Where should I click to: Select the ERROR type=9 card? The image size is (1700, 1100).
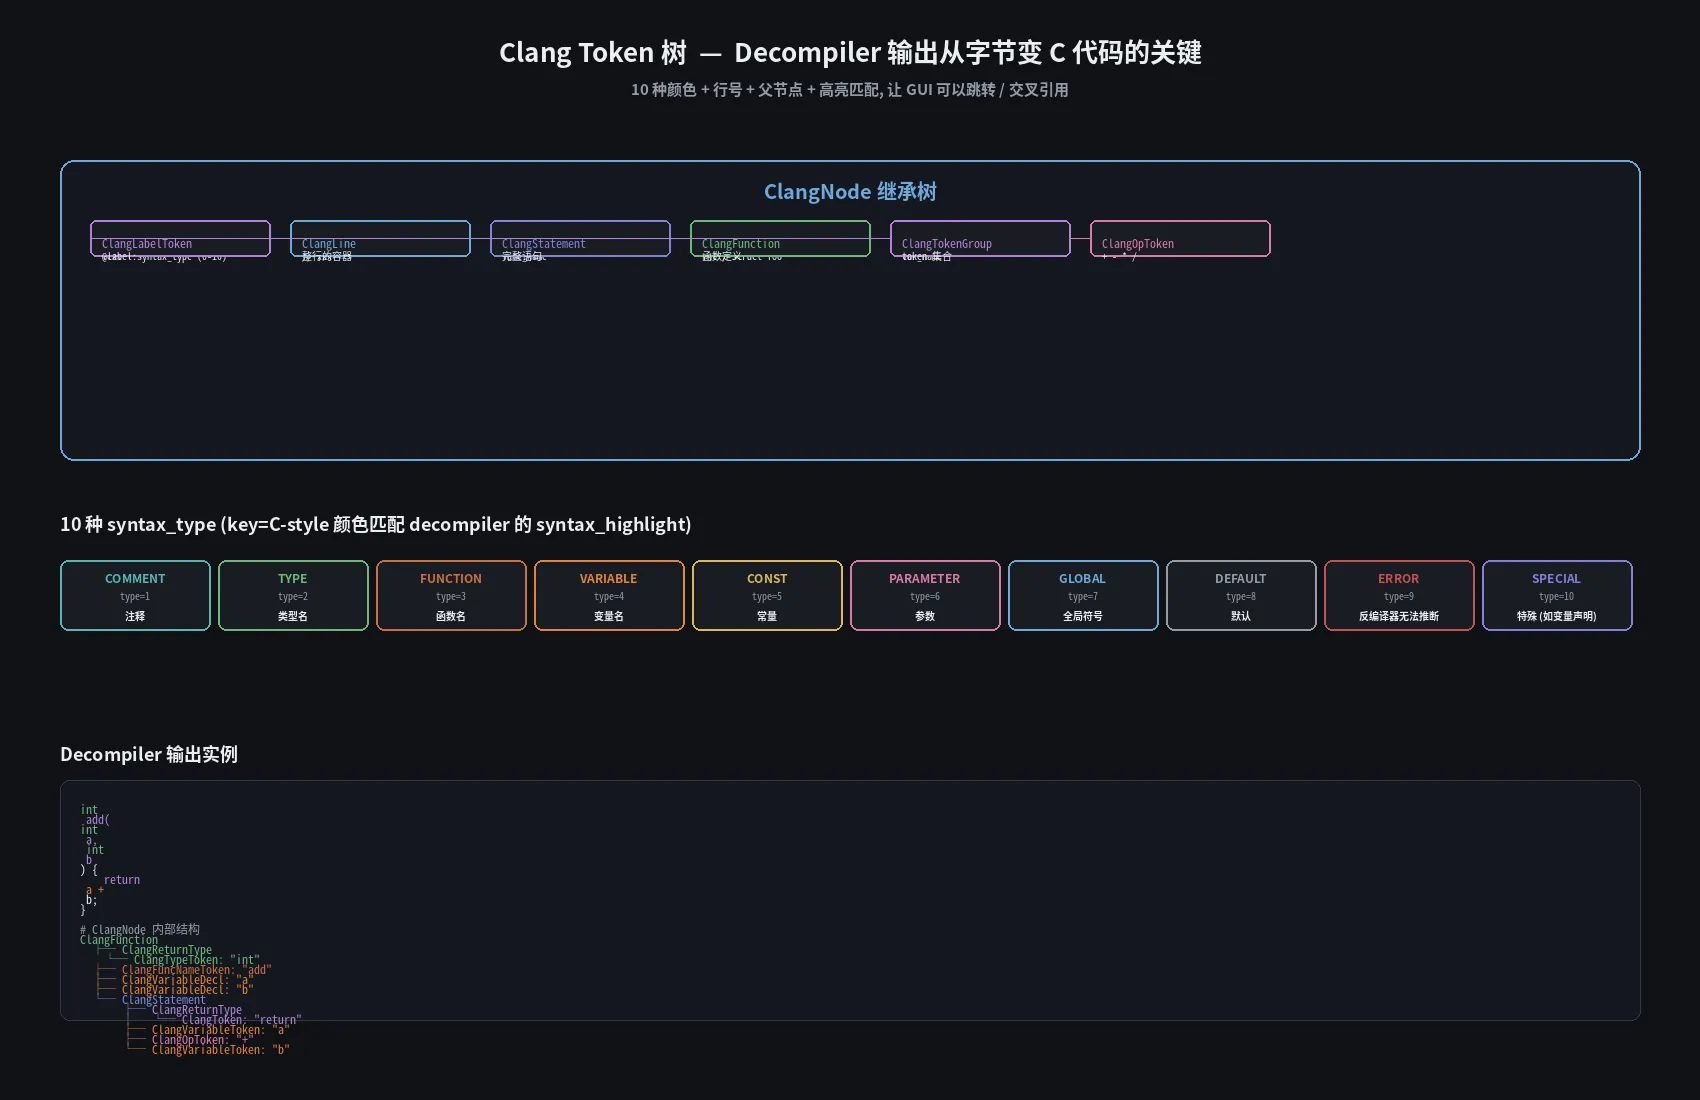pos(1399,596)
